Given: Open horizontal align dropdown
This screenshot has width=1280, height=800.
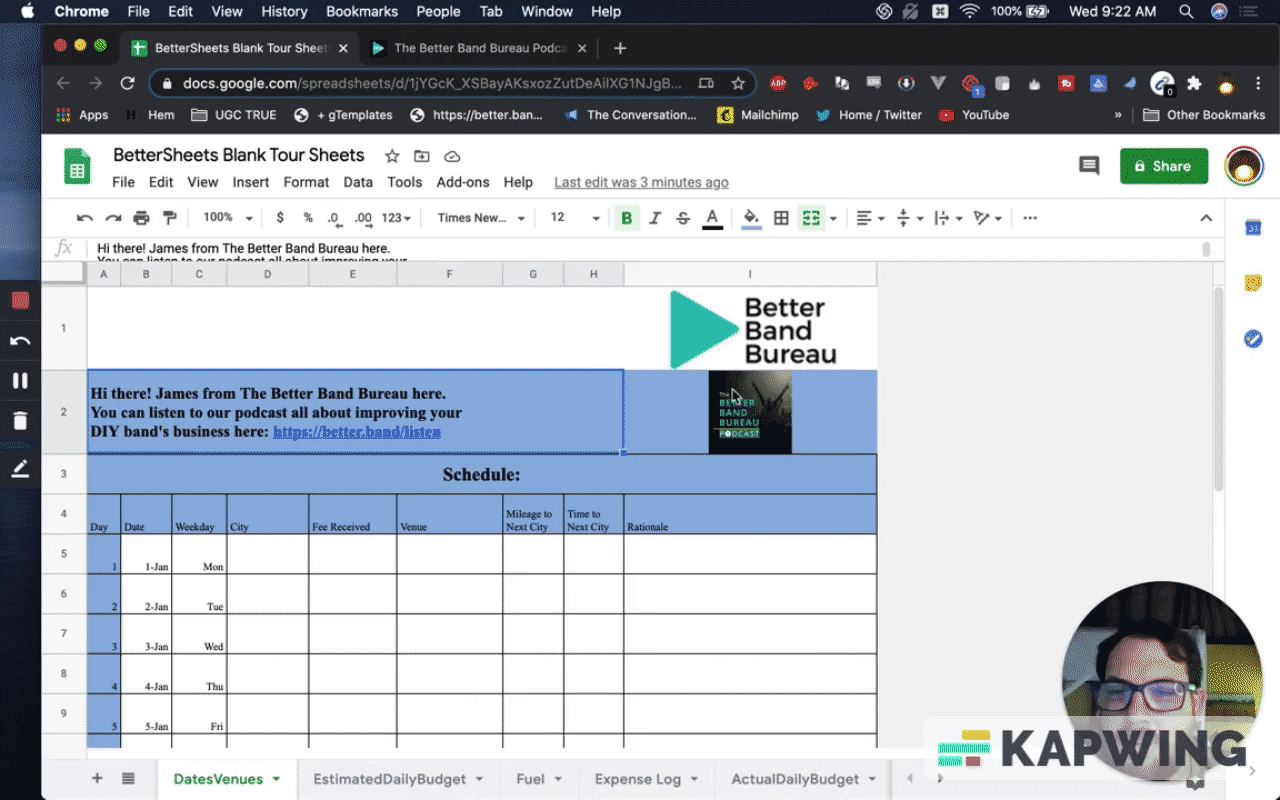Looking at the screenshot, I should coord(871,218).
